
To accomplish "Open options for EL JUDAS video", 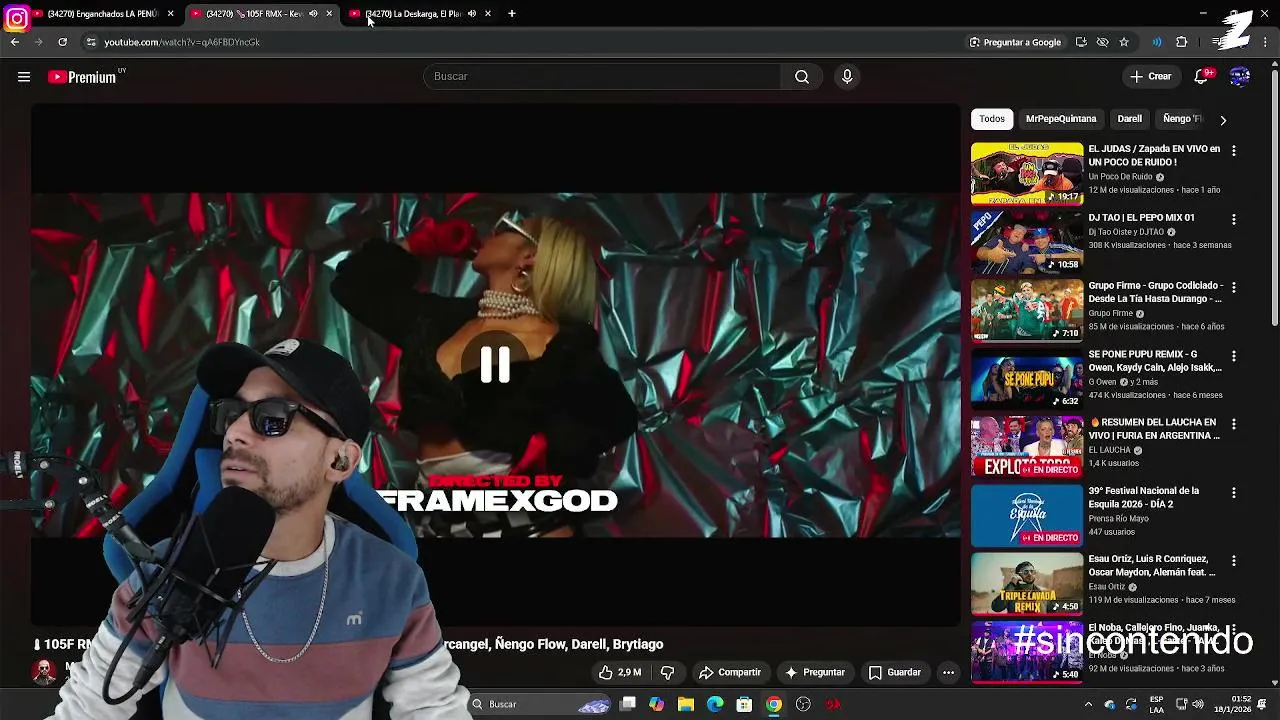I will pos(1233,151).
